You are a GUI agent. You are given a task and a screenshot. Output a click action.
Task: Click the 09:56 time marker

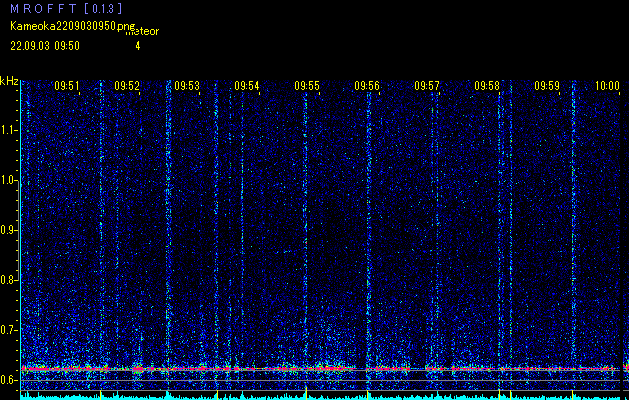367,86
